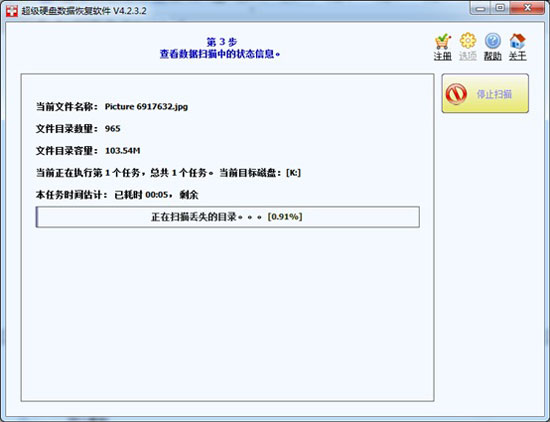Click the 文件目录数量 label
The image size is (550, 422).
click(x=67, y=128)
